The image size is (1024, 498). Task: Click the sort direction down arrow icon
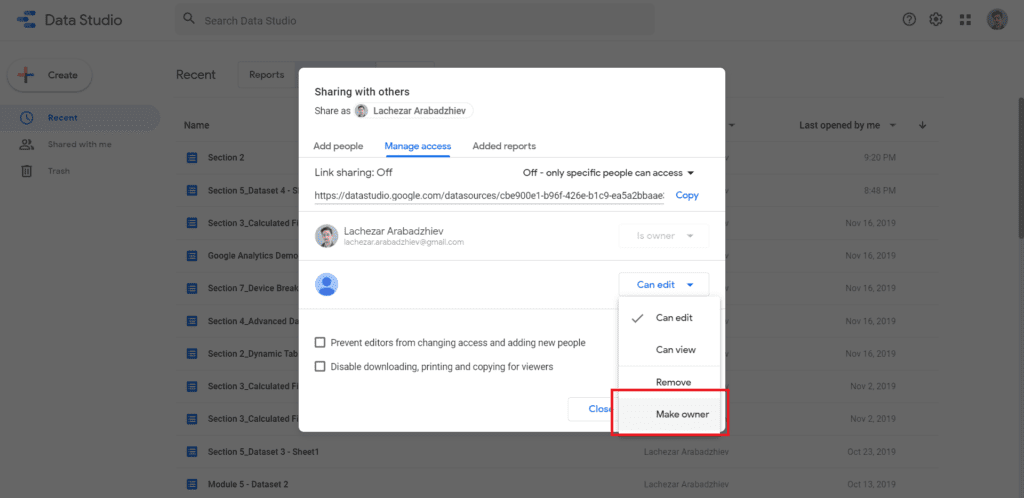(923, 125)
